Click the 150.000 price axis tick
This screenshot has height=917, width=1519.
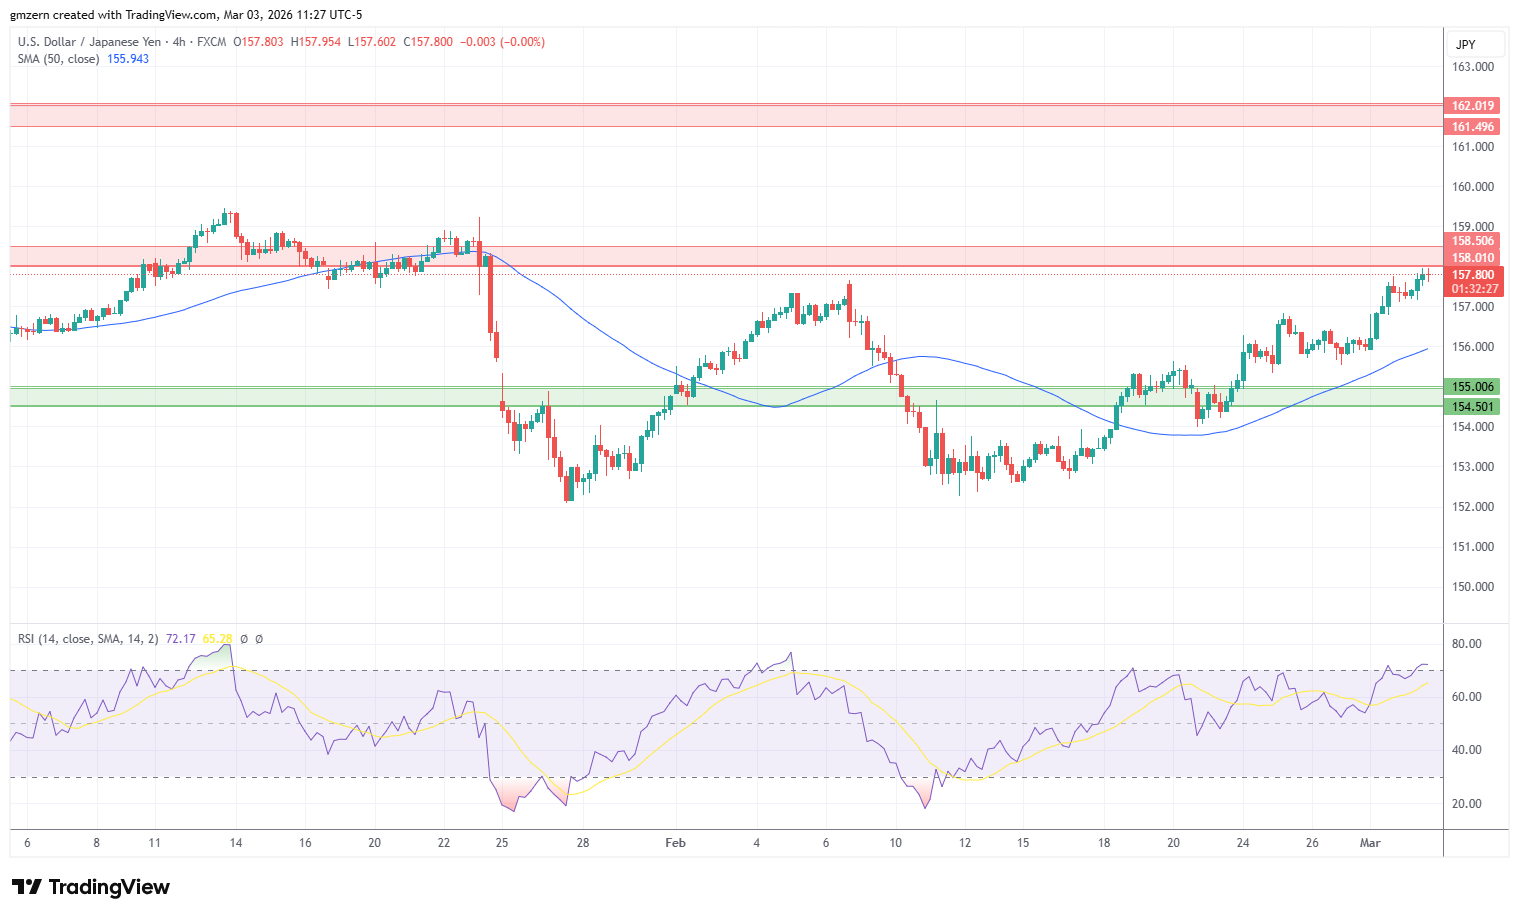1473,587
